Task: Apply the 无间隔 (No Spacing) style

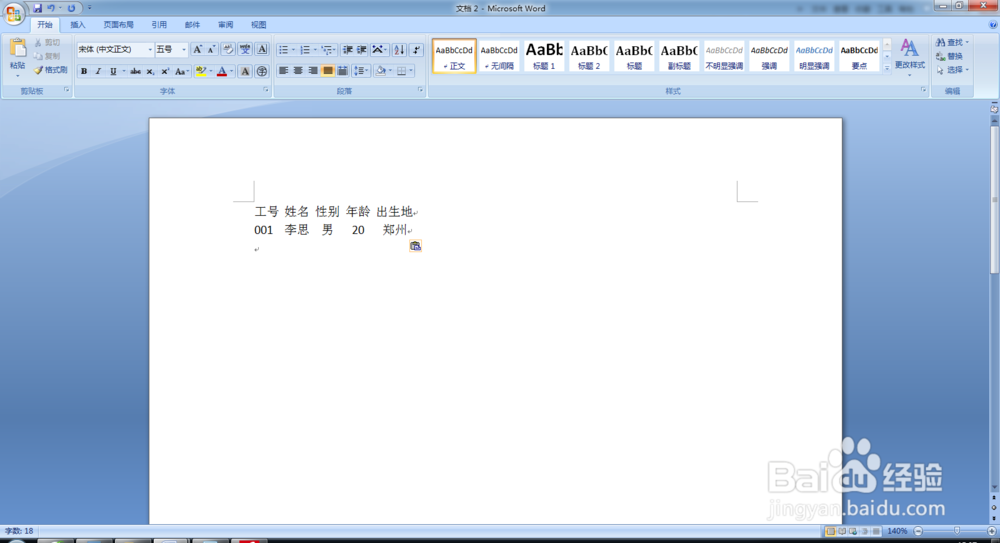Action: click(499, 56)
